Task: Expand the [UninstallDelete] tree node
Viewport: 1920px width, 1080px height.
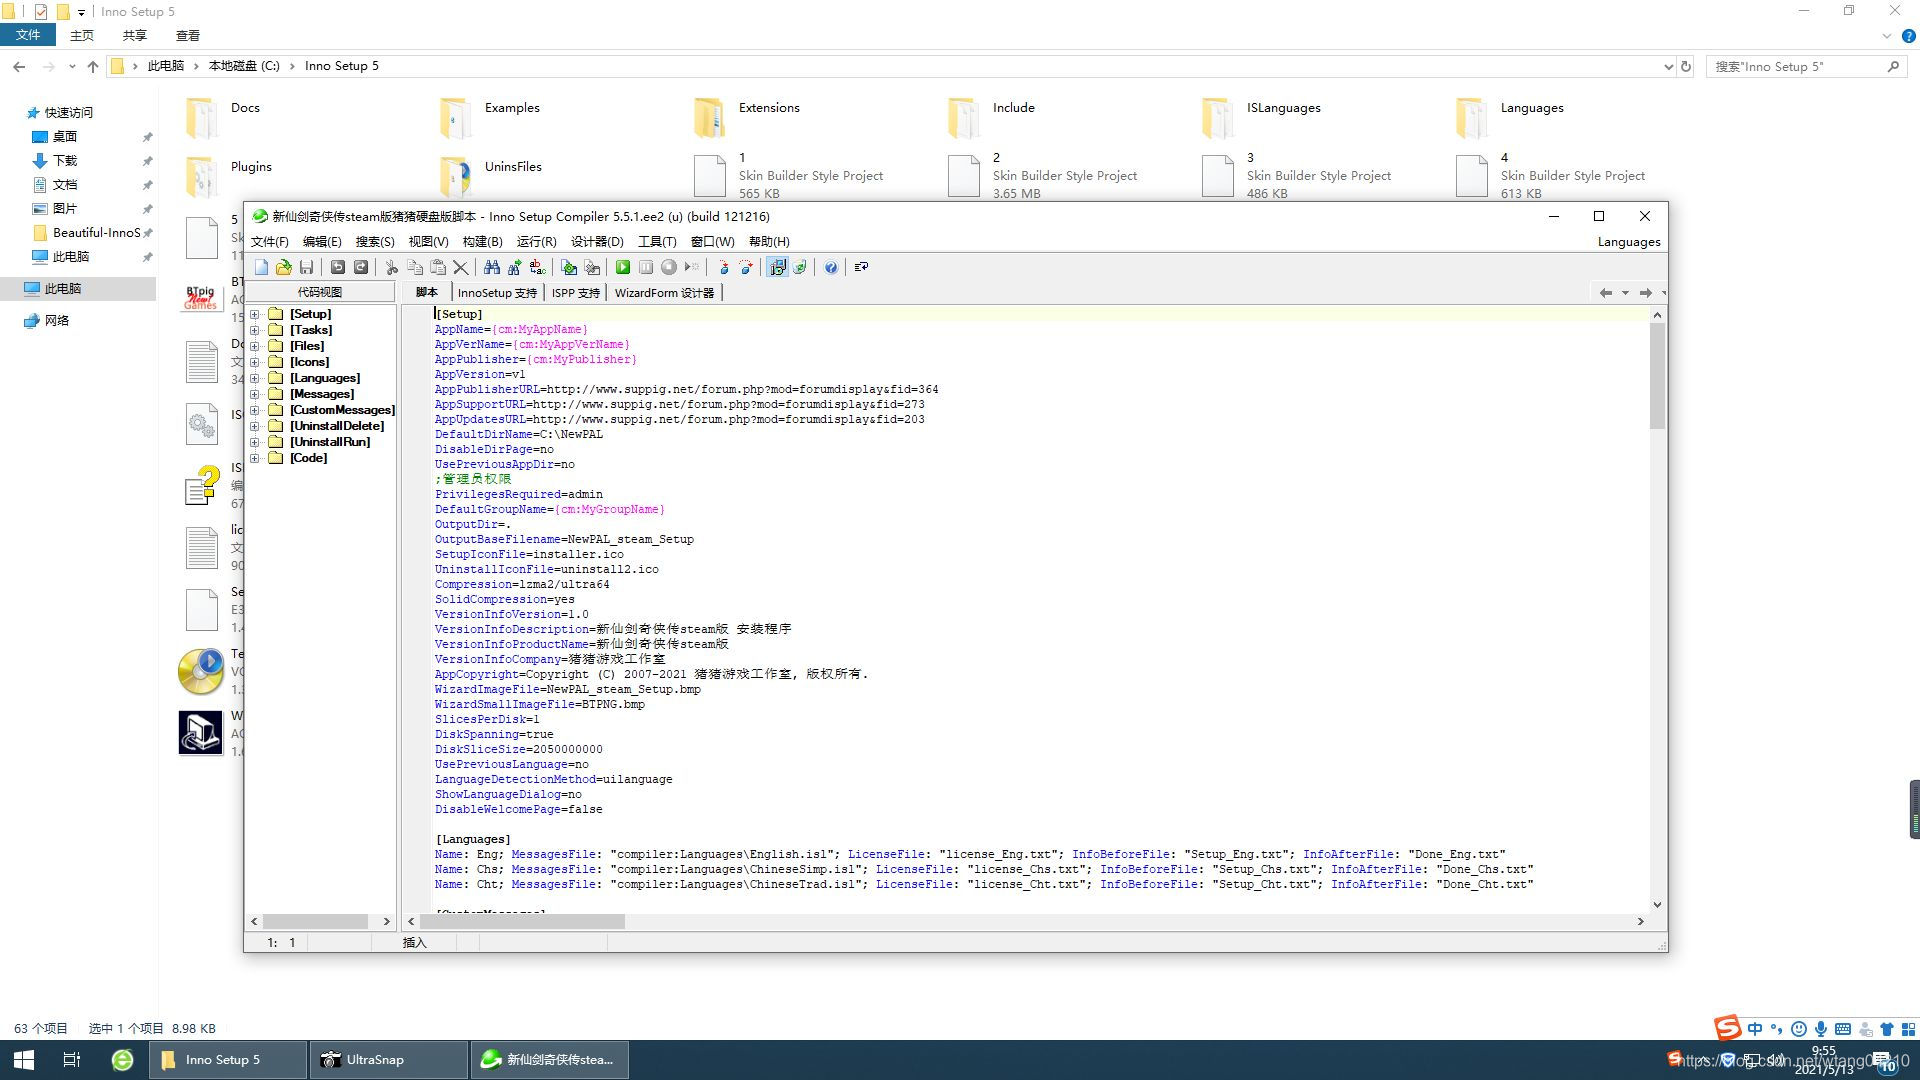Action: pos(255,426)
